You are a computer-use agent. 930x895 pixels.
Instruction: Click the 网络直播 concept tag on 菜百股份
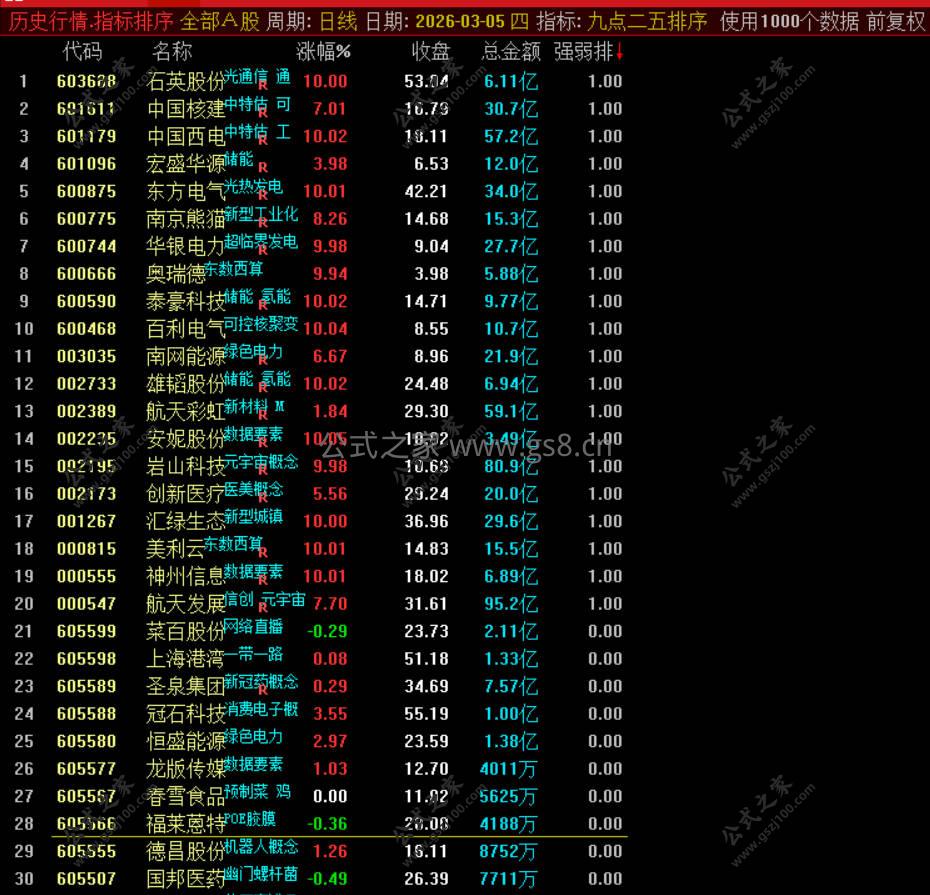click(x=253, y=626)
